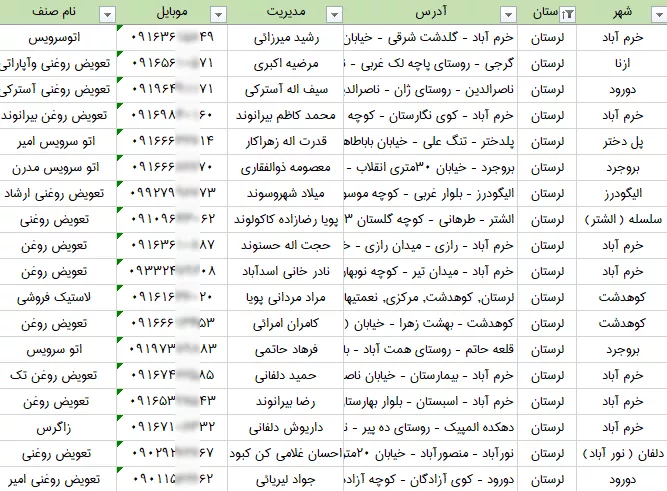Select the cell داریوش دلفانی
This screenshot has height=491, width=667.
pyautogui.click(x=285, y=427)
